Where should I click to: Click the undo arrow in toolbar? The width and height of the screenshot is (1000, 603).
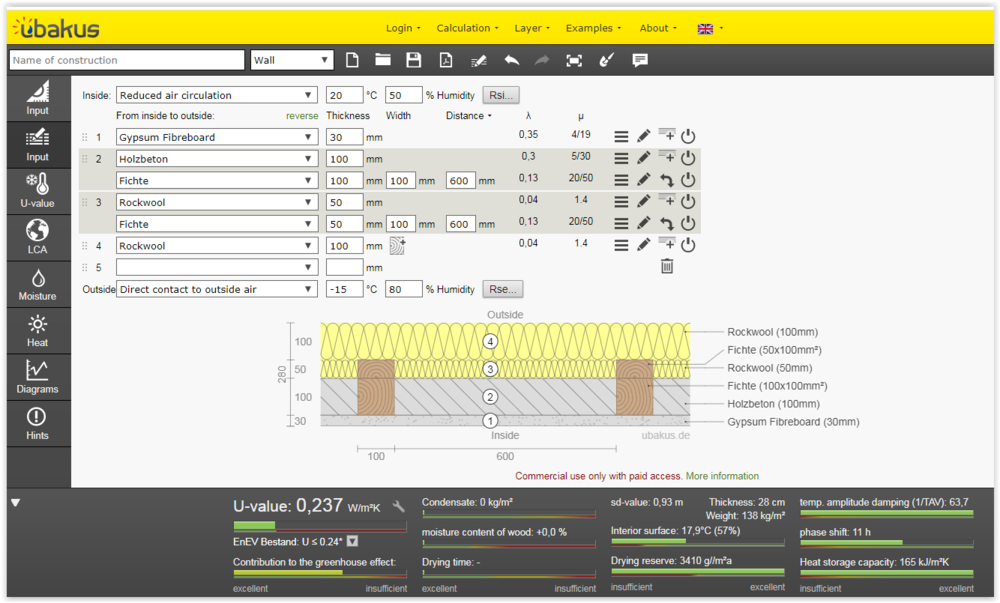point(511,60)
